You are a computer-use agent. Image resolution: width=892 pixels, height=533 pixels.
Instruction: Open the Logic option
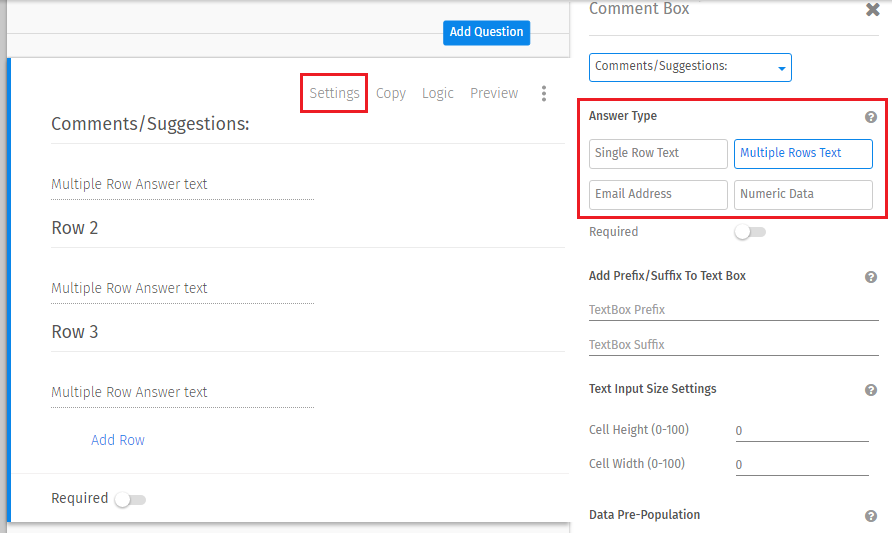(x=437, y=93)
